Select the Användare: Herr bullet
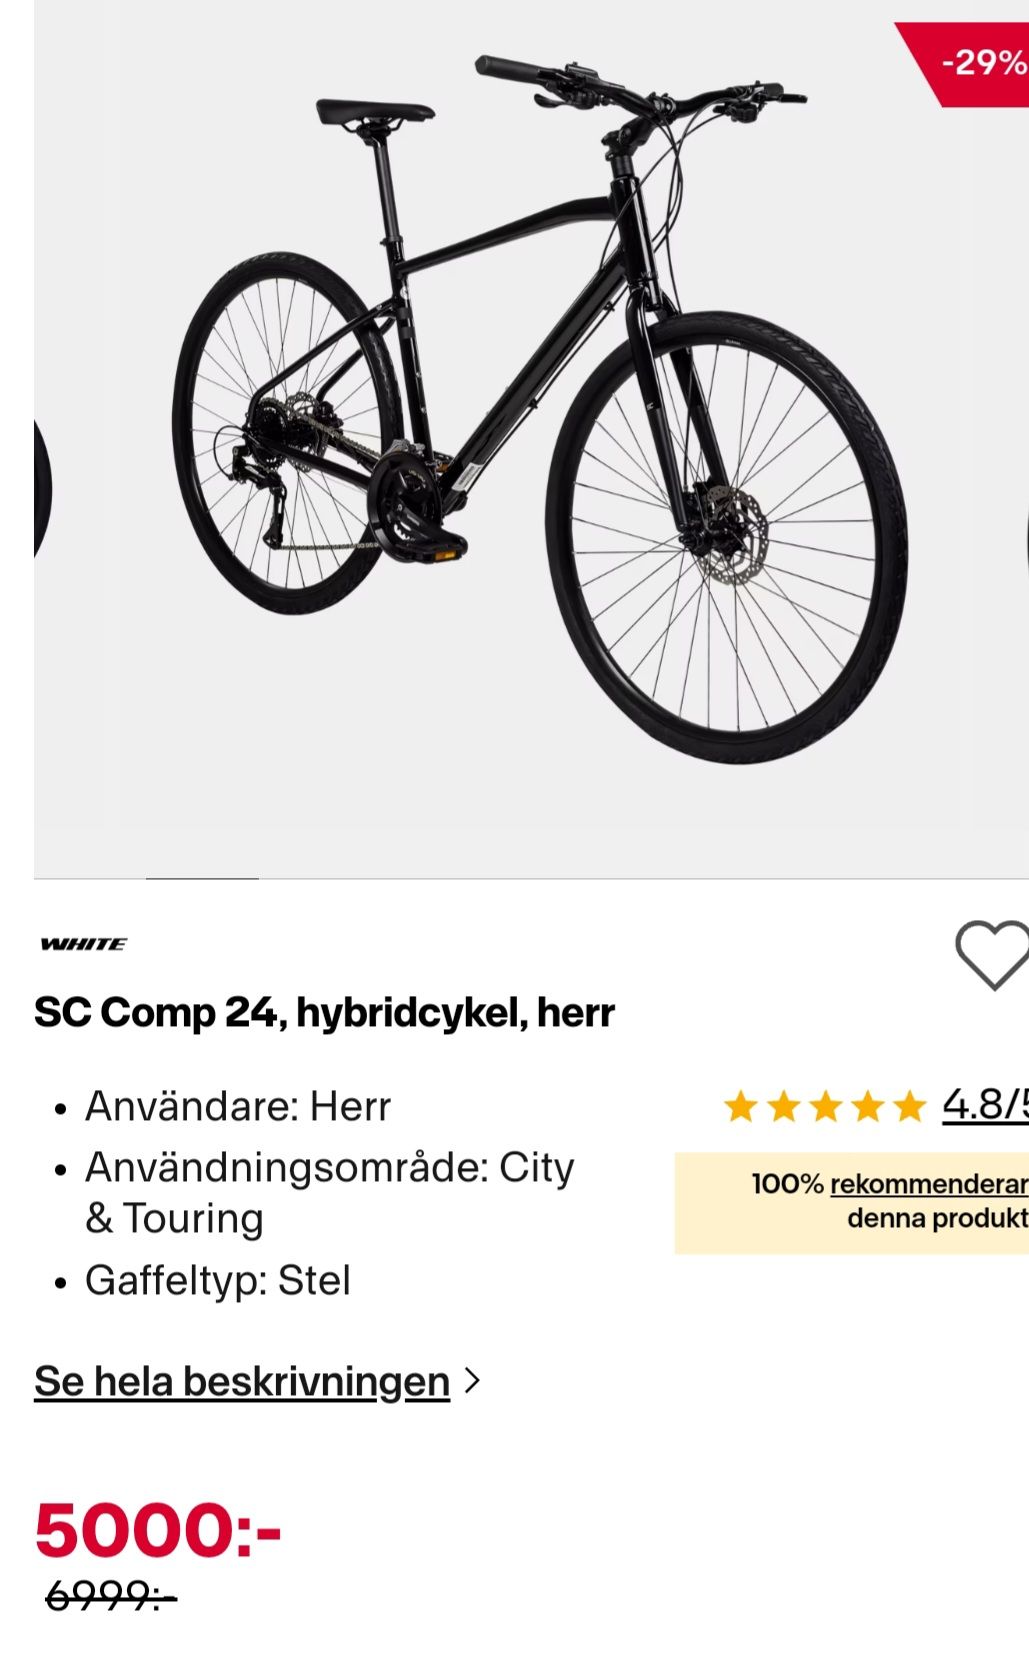 click(237, 1106)
